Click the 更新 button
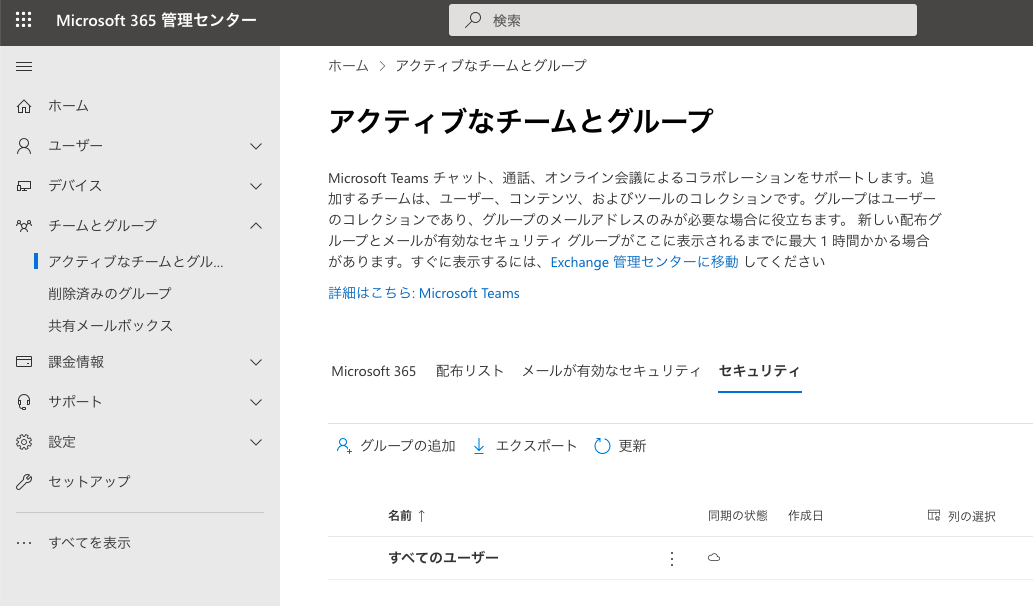 click(620, 446)
